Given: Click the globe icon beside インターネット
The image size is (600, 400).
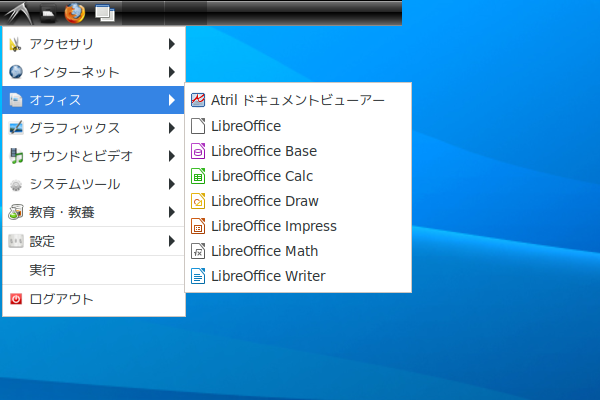Looking at the screenshot, I should pos(16,72).
